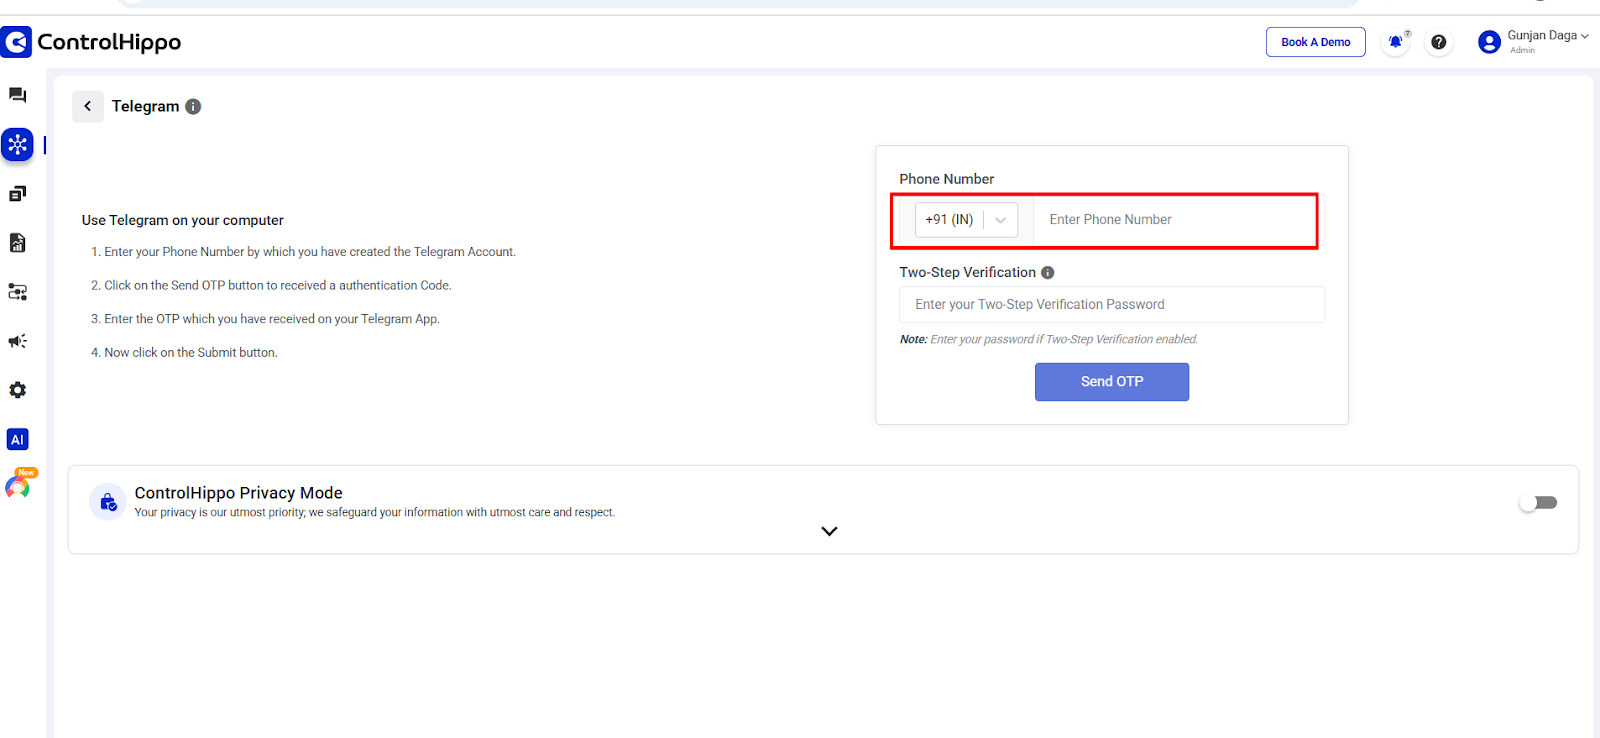Open the help question mark icon
Image resolution: width=1600 pixels, height=738 pixels.
tap(1438, 42)
